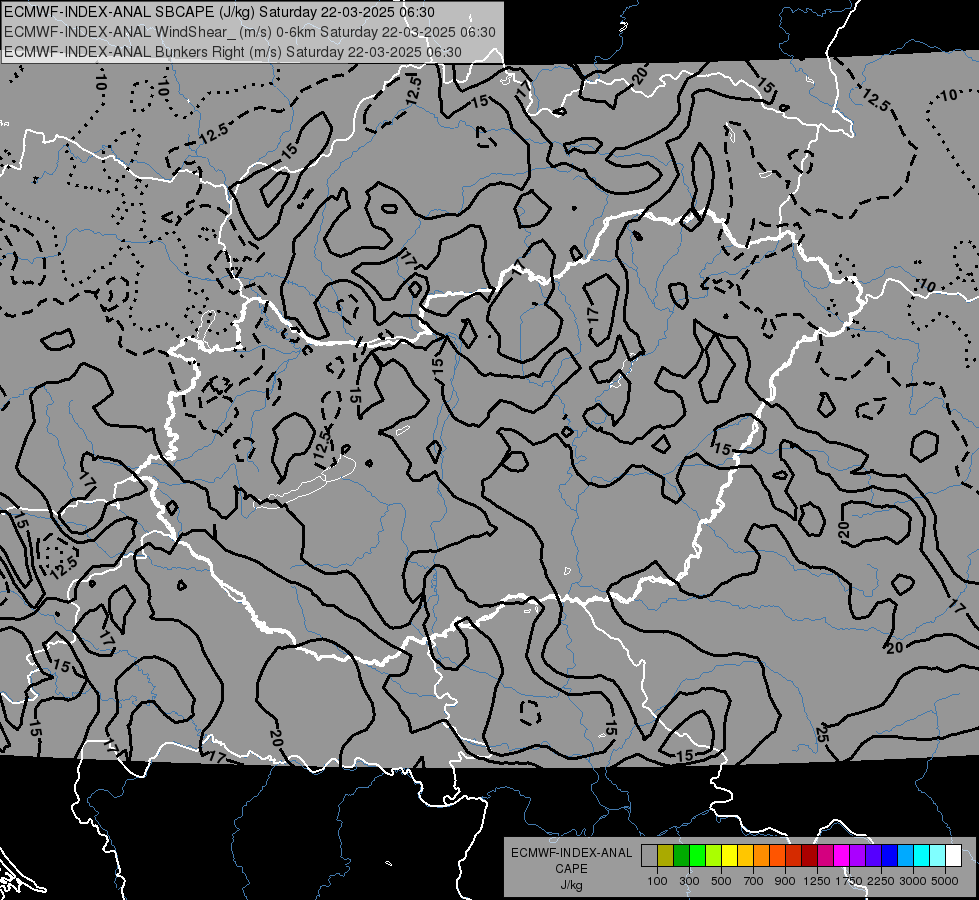Click the 1250 legend value label
Viewport: 979px width, 900px height.
[x=817, y=881]
